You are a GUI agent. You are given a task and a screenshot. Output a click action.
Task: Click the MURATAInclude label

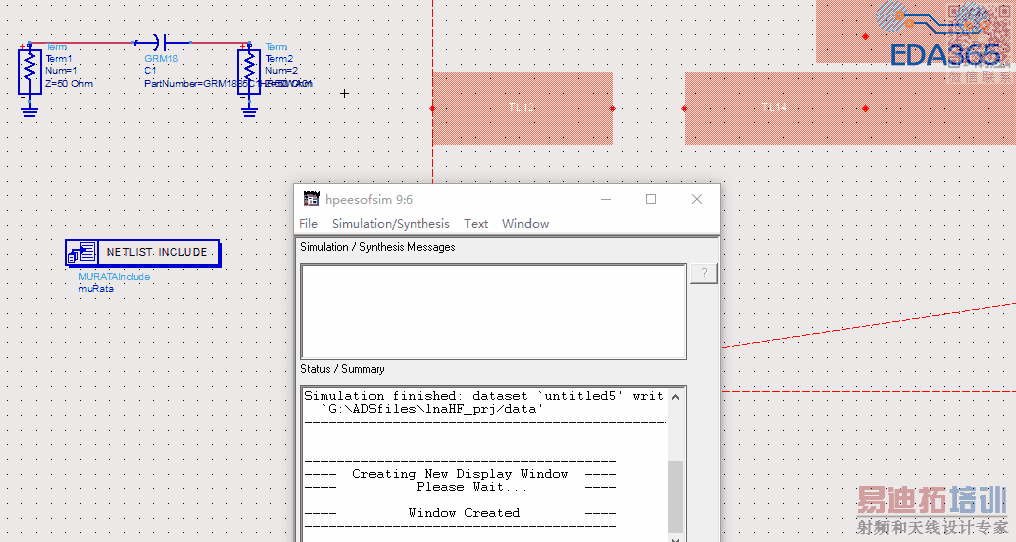(x=114, y=277)
